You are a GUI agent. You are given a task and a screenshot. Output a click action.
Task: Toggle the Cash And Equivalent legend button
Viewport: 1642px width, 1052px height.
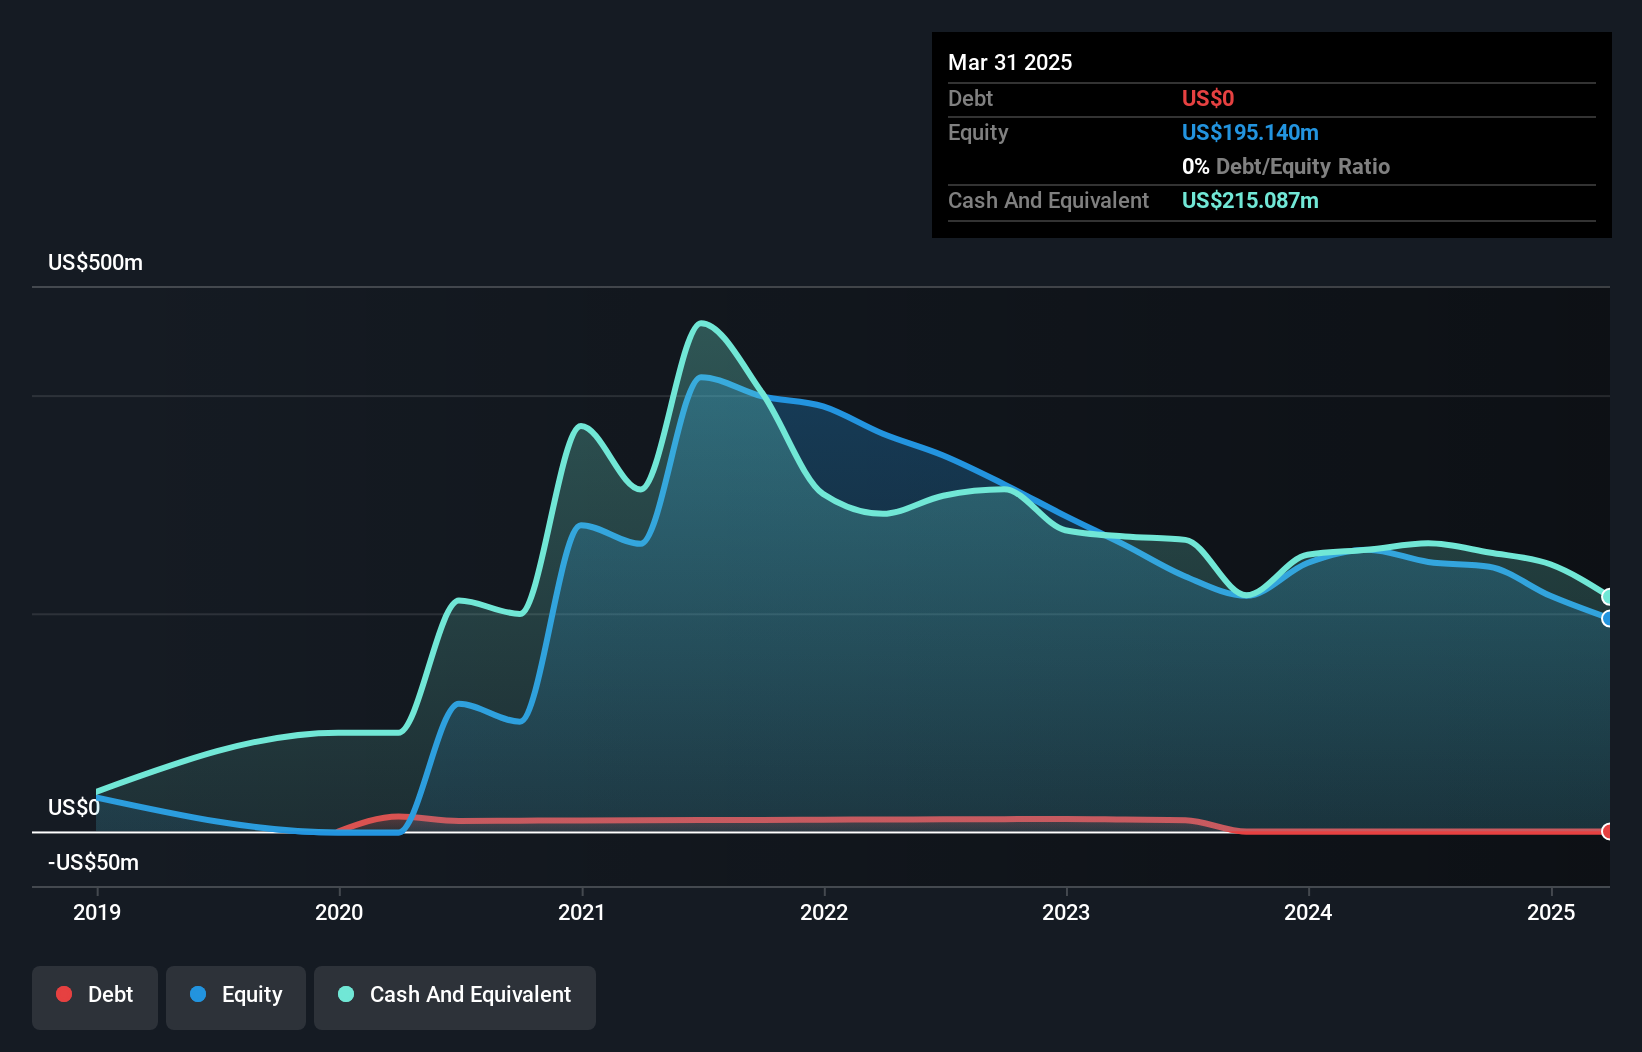(x=455, y=997)
